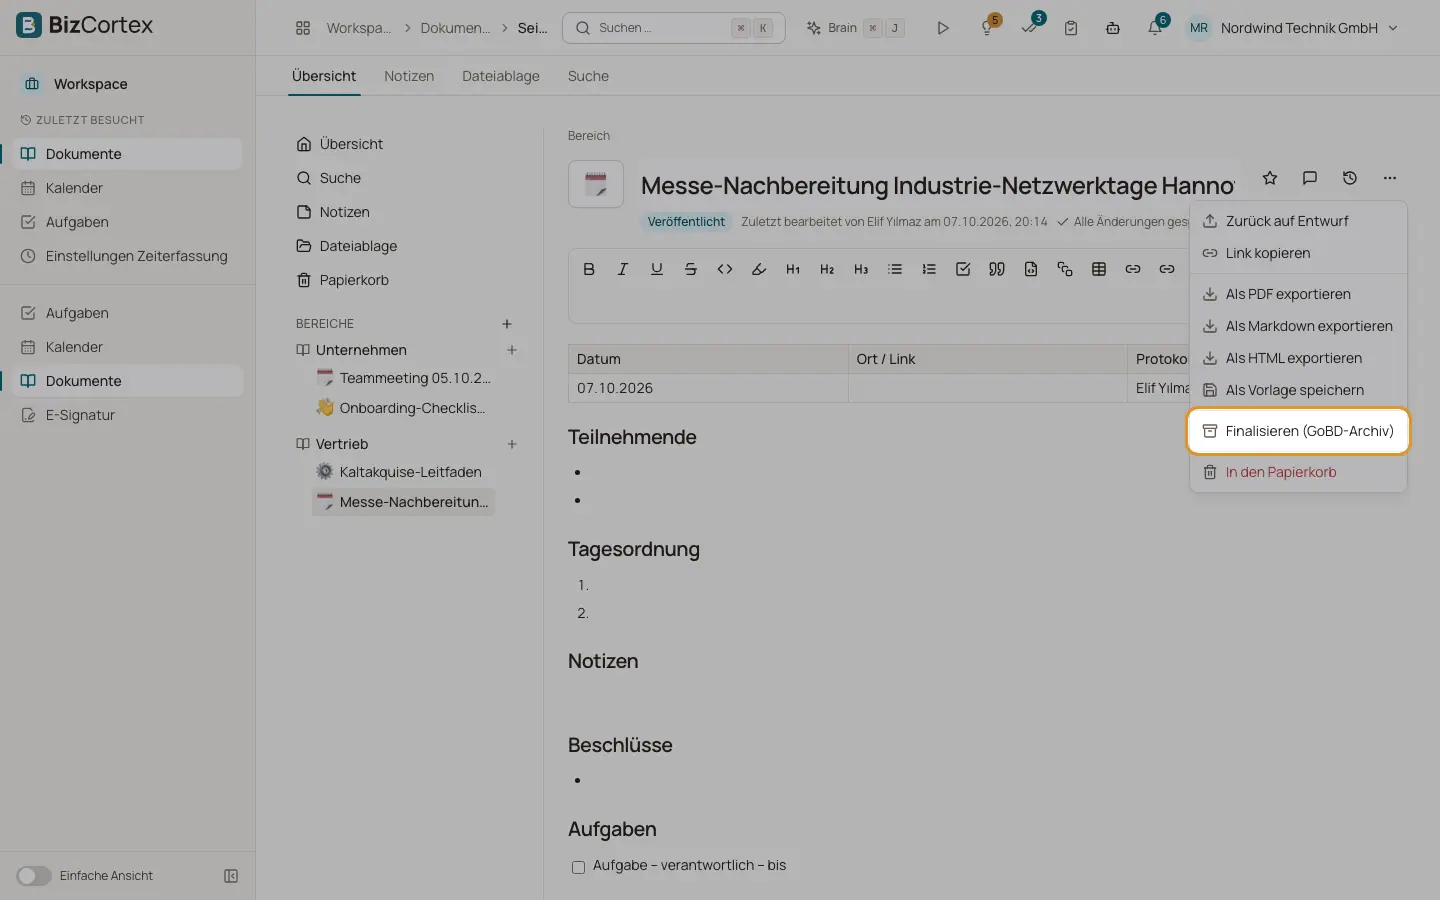Screen dimensions: 1440x900
Task: Mark document as favorite with star
Action: [x=1270, y=178]
